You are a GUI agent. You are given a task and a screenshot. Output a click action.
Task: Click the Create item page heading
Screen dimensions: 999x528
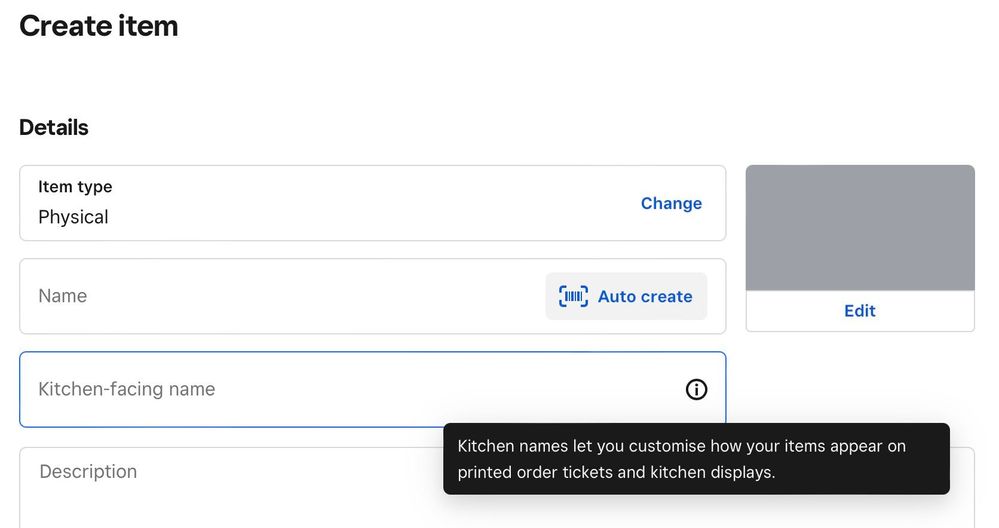click(99, 26)
